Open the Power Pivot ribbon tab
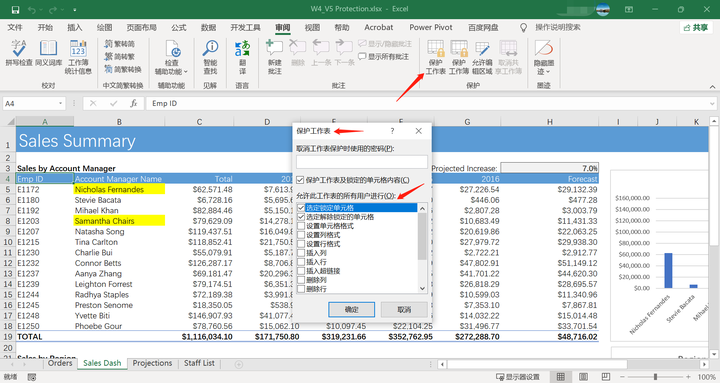Image resolution: width=720 pixels, height=383 pixels. (x=431, y=28)
